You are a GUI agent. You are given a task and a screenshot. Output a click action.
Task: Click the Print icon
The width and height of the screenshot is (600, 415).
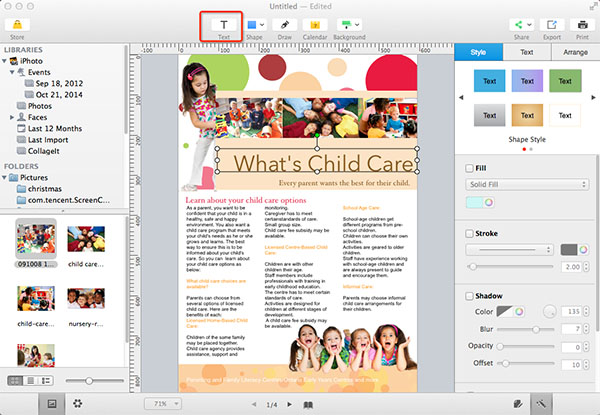(582, 25)
